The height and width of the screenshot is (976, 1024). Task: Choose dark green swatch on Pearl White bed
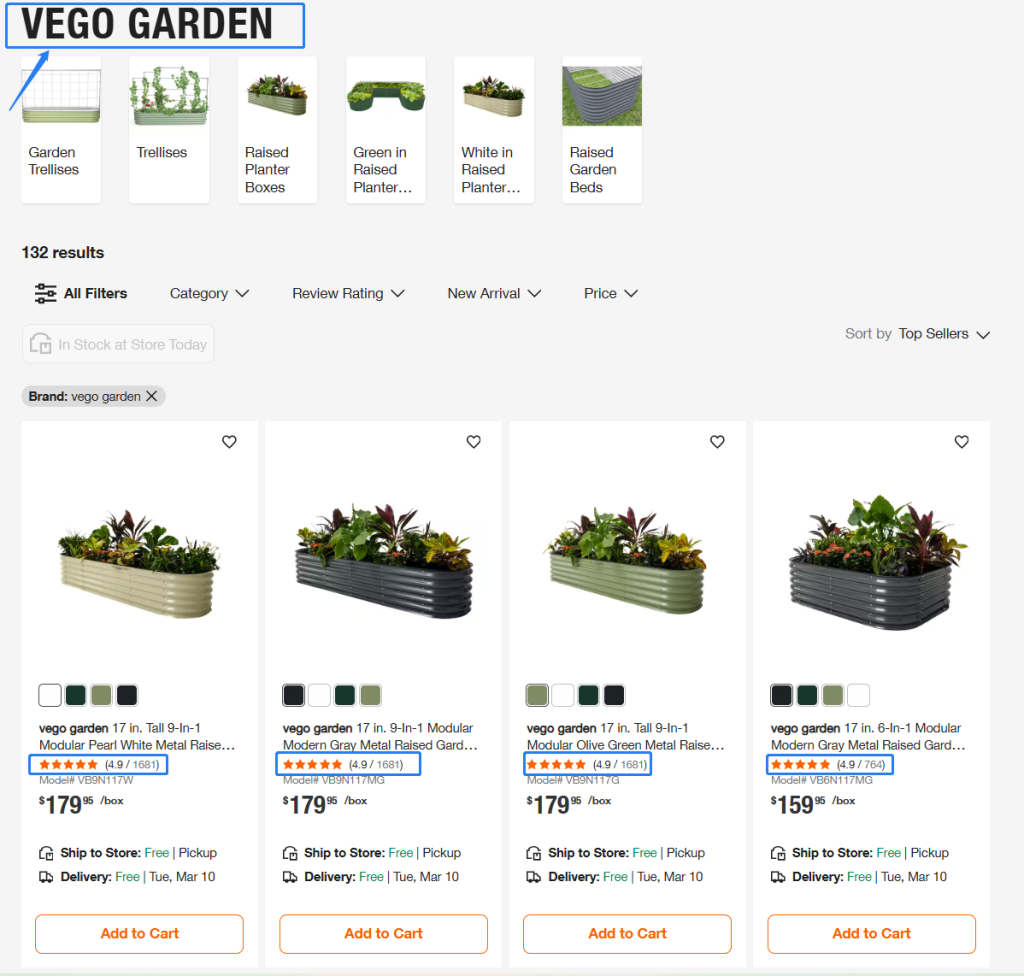coord(76,695)
